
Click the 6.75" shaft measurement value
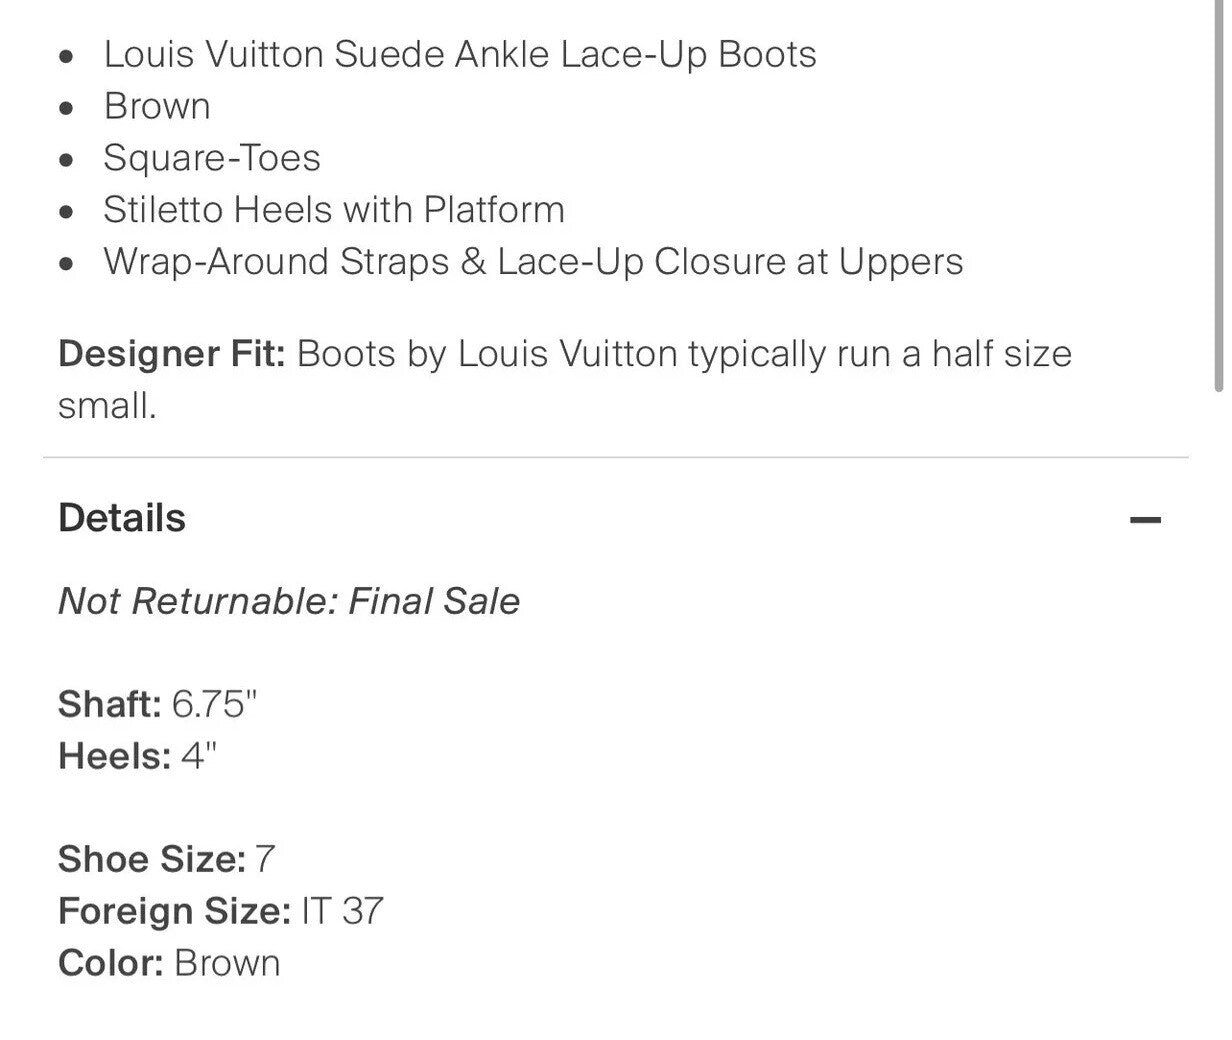(214, 704)
